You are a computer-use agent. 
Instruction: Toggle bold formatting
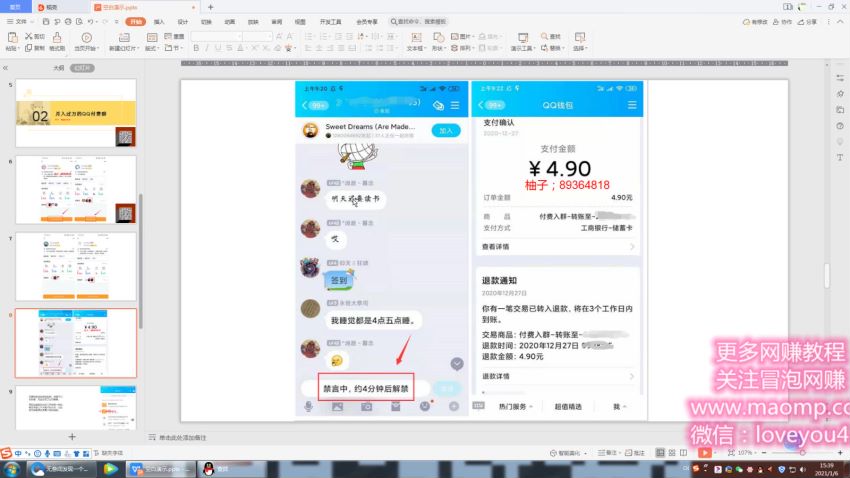tap(196, 48)
